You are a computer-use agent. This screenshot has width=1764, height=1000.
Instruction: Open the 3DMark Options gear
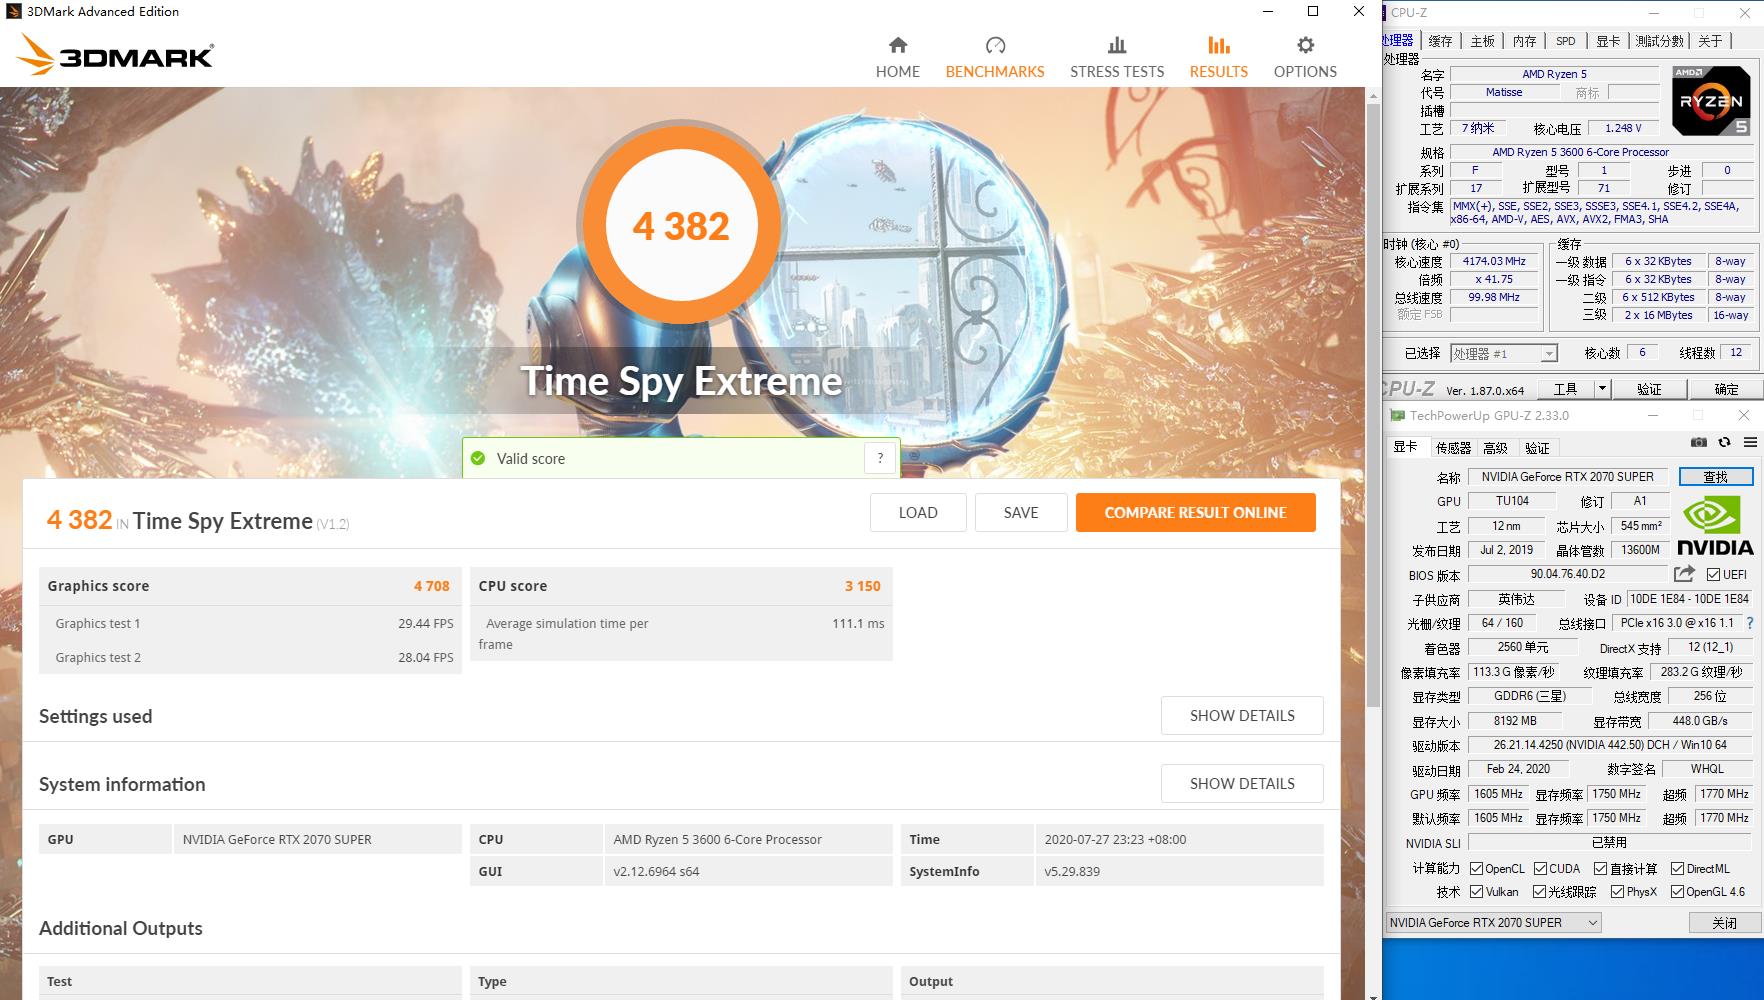click(1304, 57)
